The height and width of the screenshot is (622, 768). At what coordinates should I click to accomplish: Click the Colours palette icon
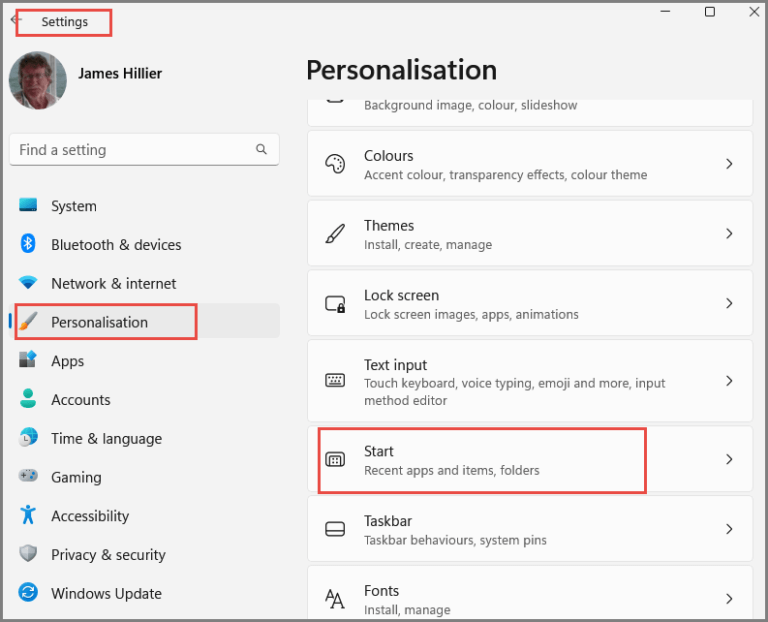[x=335, y=164]
